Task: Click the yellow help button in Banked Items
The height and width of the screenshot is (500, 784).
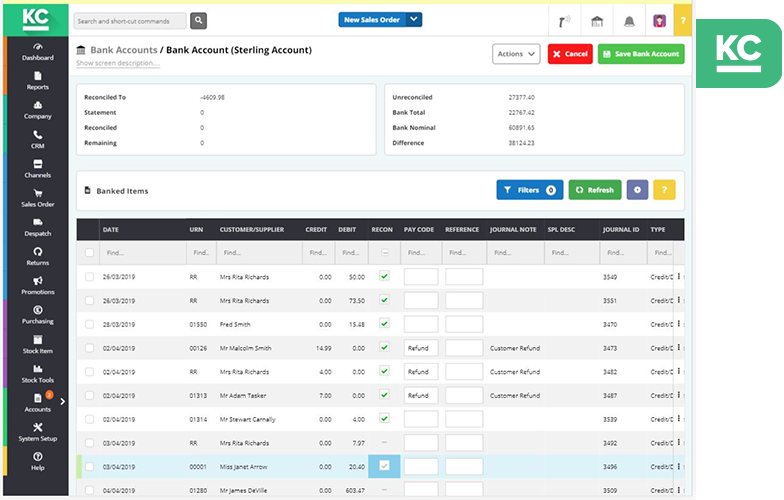Action: (x=664, y=190)
